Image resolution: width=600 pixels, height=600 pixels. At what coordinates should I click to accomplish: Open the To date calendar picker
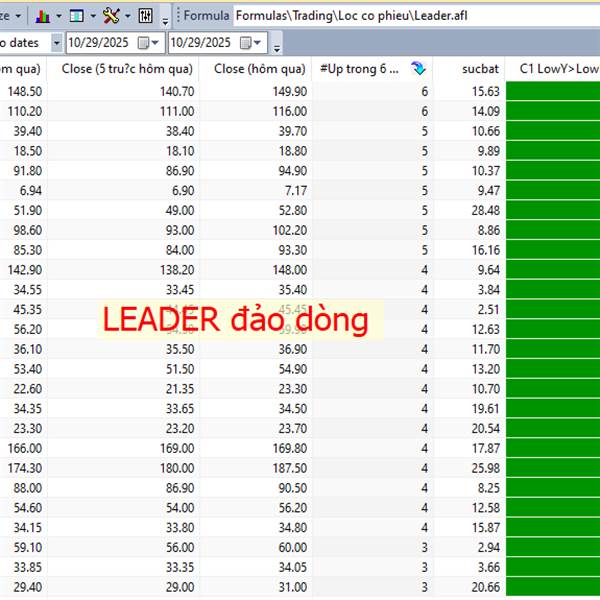click(x=250, y=43)
